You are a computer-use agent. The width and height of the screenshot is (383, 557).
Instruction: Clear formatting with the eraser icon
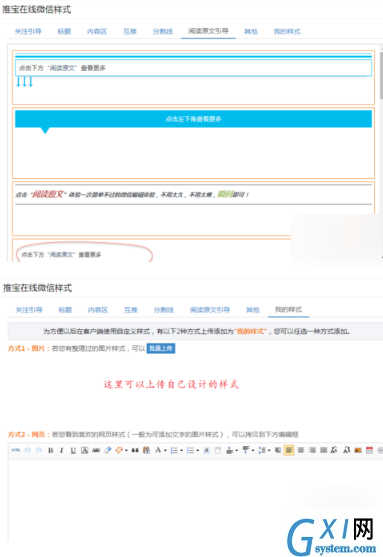click(x=107, y=450)
